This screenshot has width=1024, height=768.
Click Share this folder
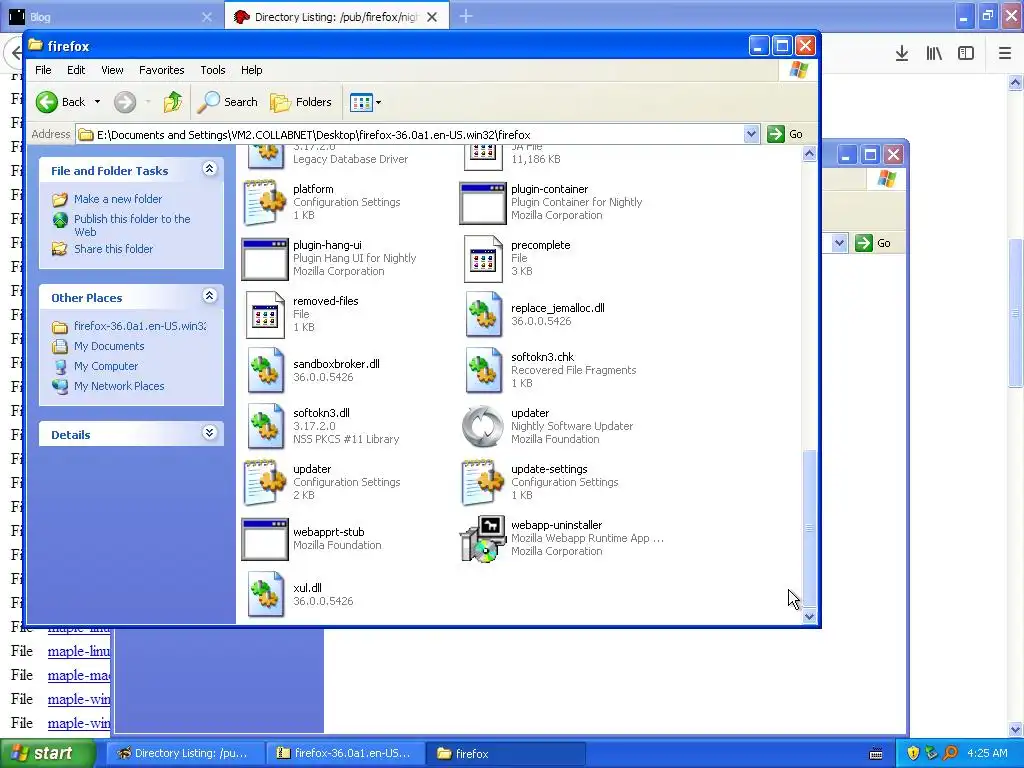pyautogui.click(x=113, y=249)
